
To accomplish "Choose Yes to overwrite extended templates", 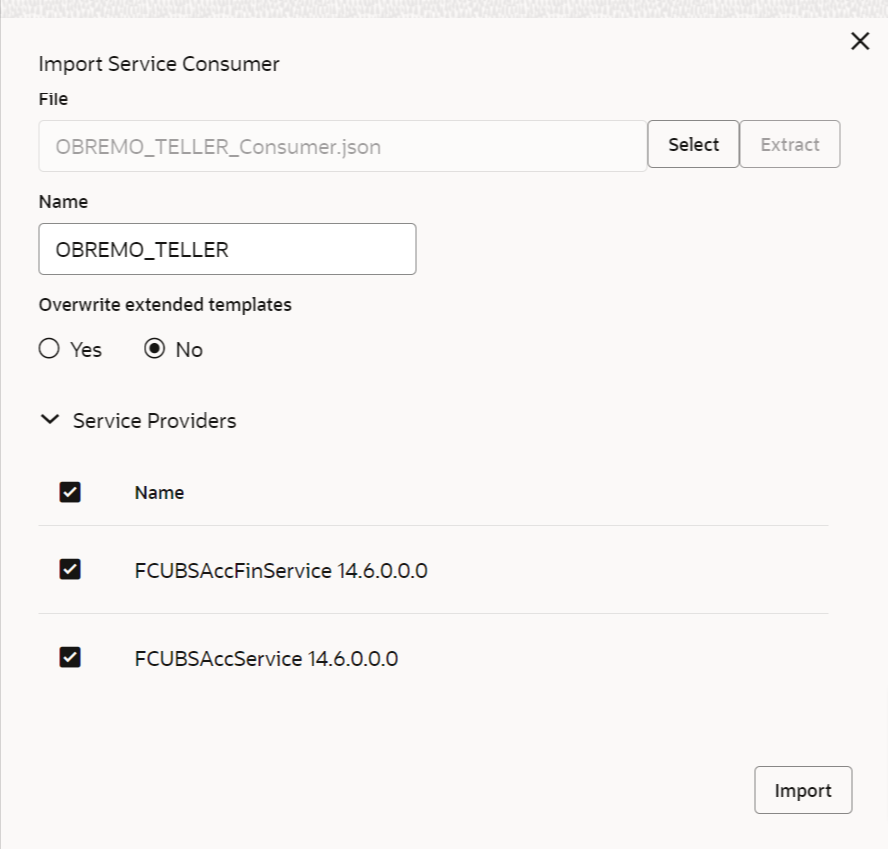I will [49, 350].
